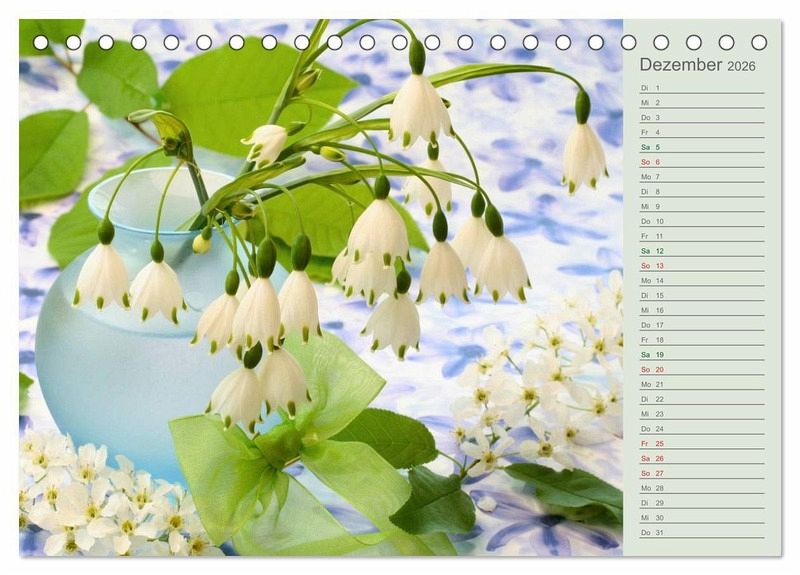This screenshot has width=800, height=575.
Task: Click the rightmost binding hole
Action: pos(759,42)
